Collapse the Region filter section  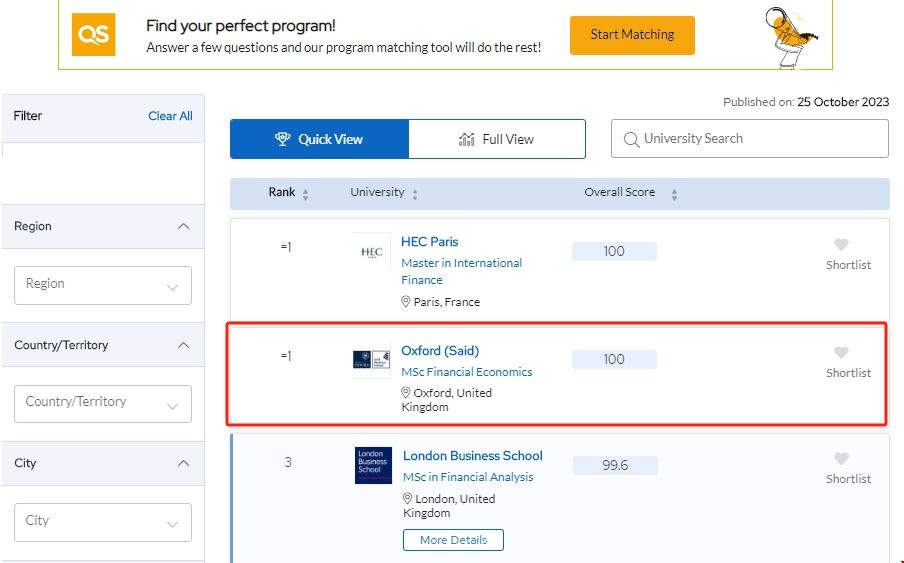183,227
